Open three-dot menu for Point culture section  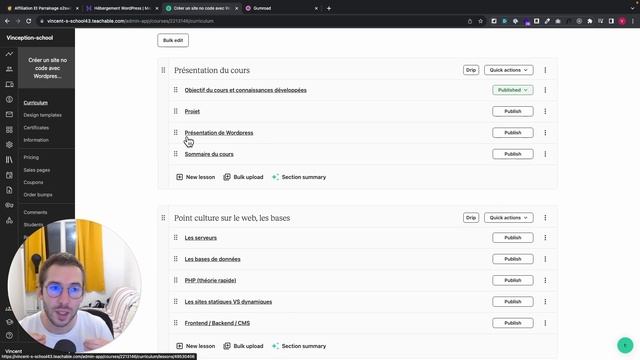(x=545, y=218)
